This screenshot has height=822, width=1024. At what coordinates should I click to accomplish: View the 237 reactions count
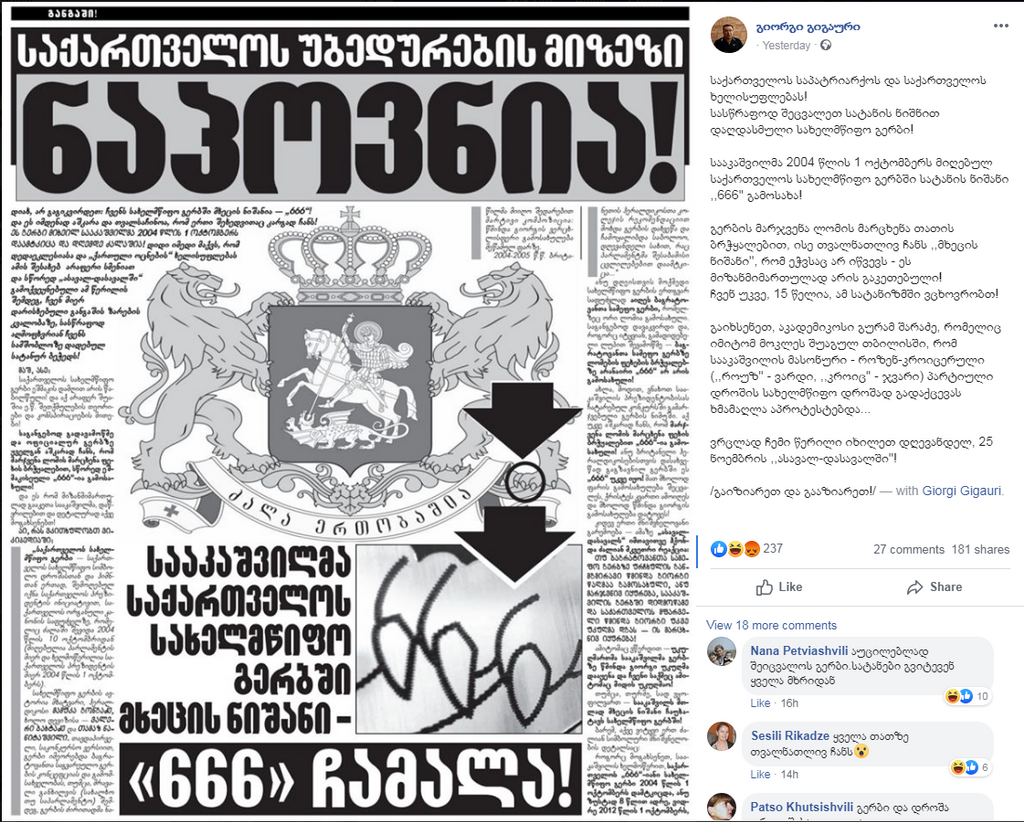[773, 549]
